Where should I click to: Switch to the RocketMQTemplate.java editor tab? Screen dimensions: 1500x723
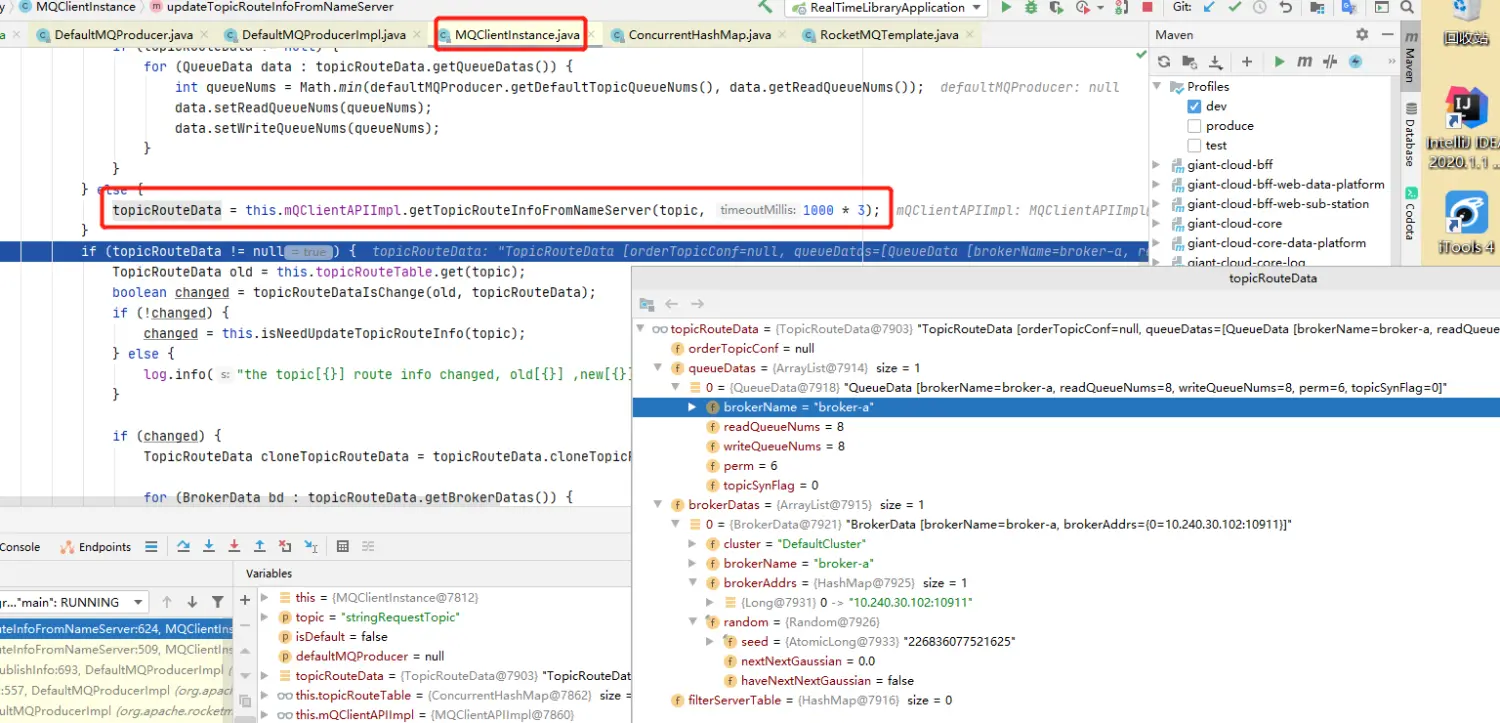click(x=888, y=35)
